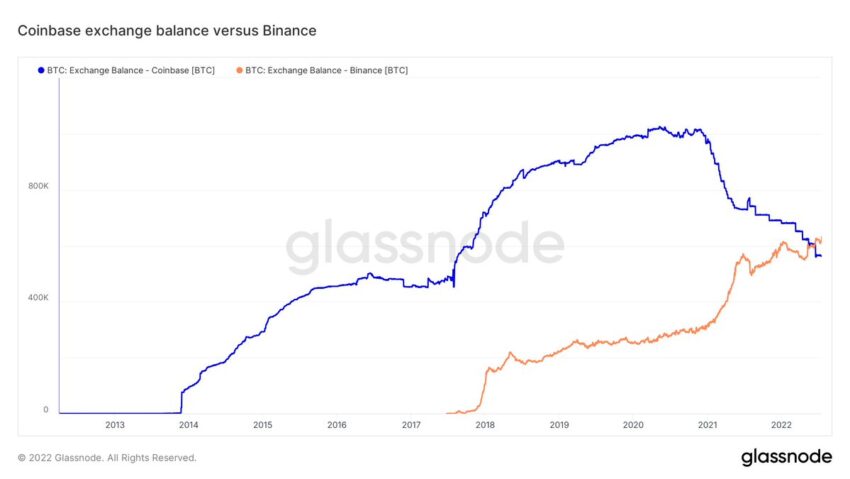Select the 2013 x-axis label

click(x=115, y=425)
